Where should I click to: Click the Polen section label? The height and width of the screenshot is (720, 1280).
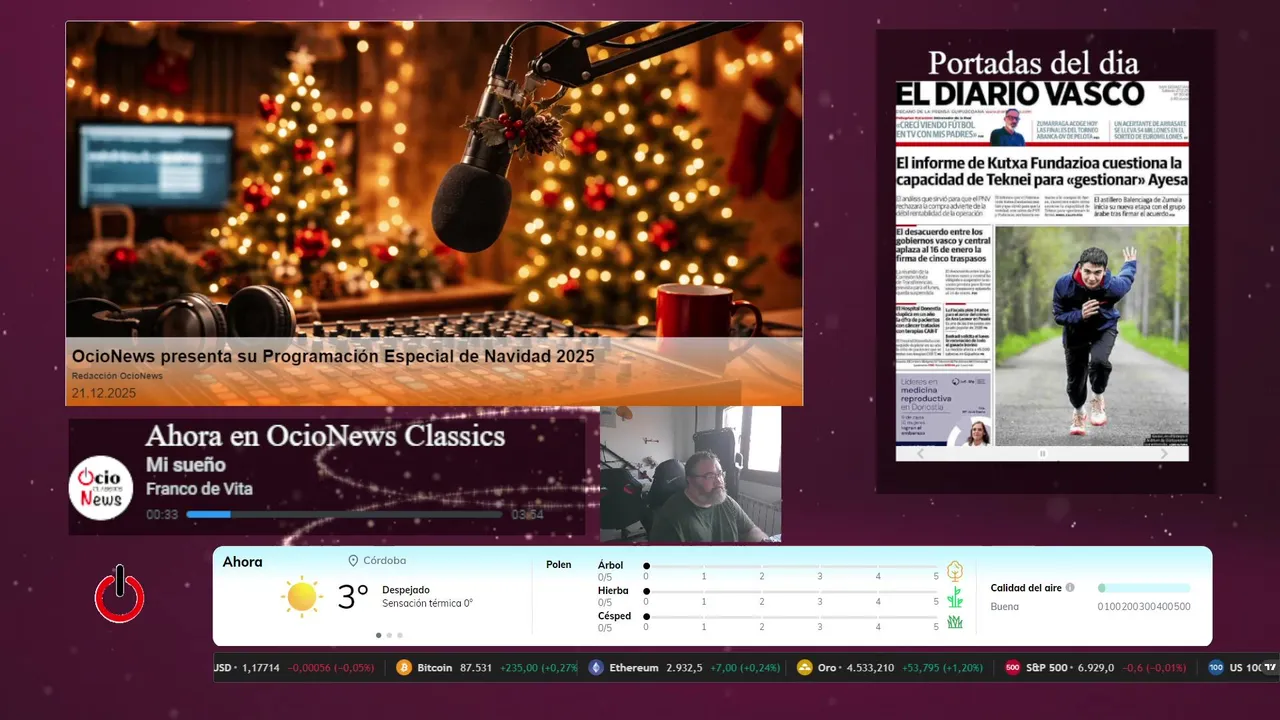[559, 565]
